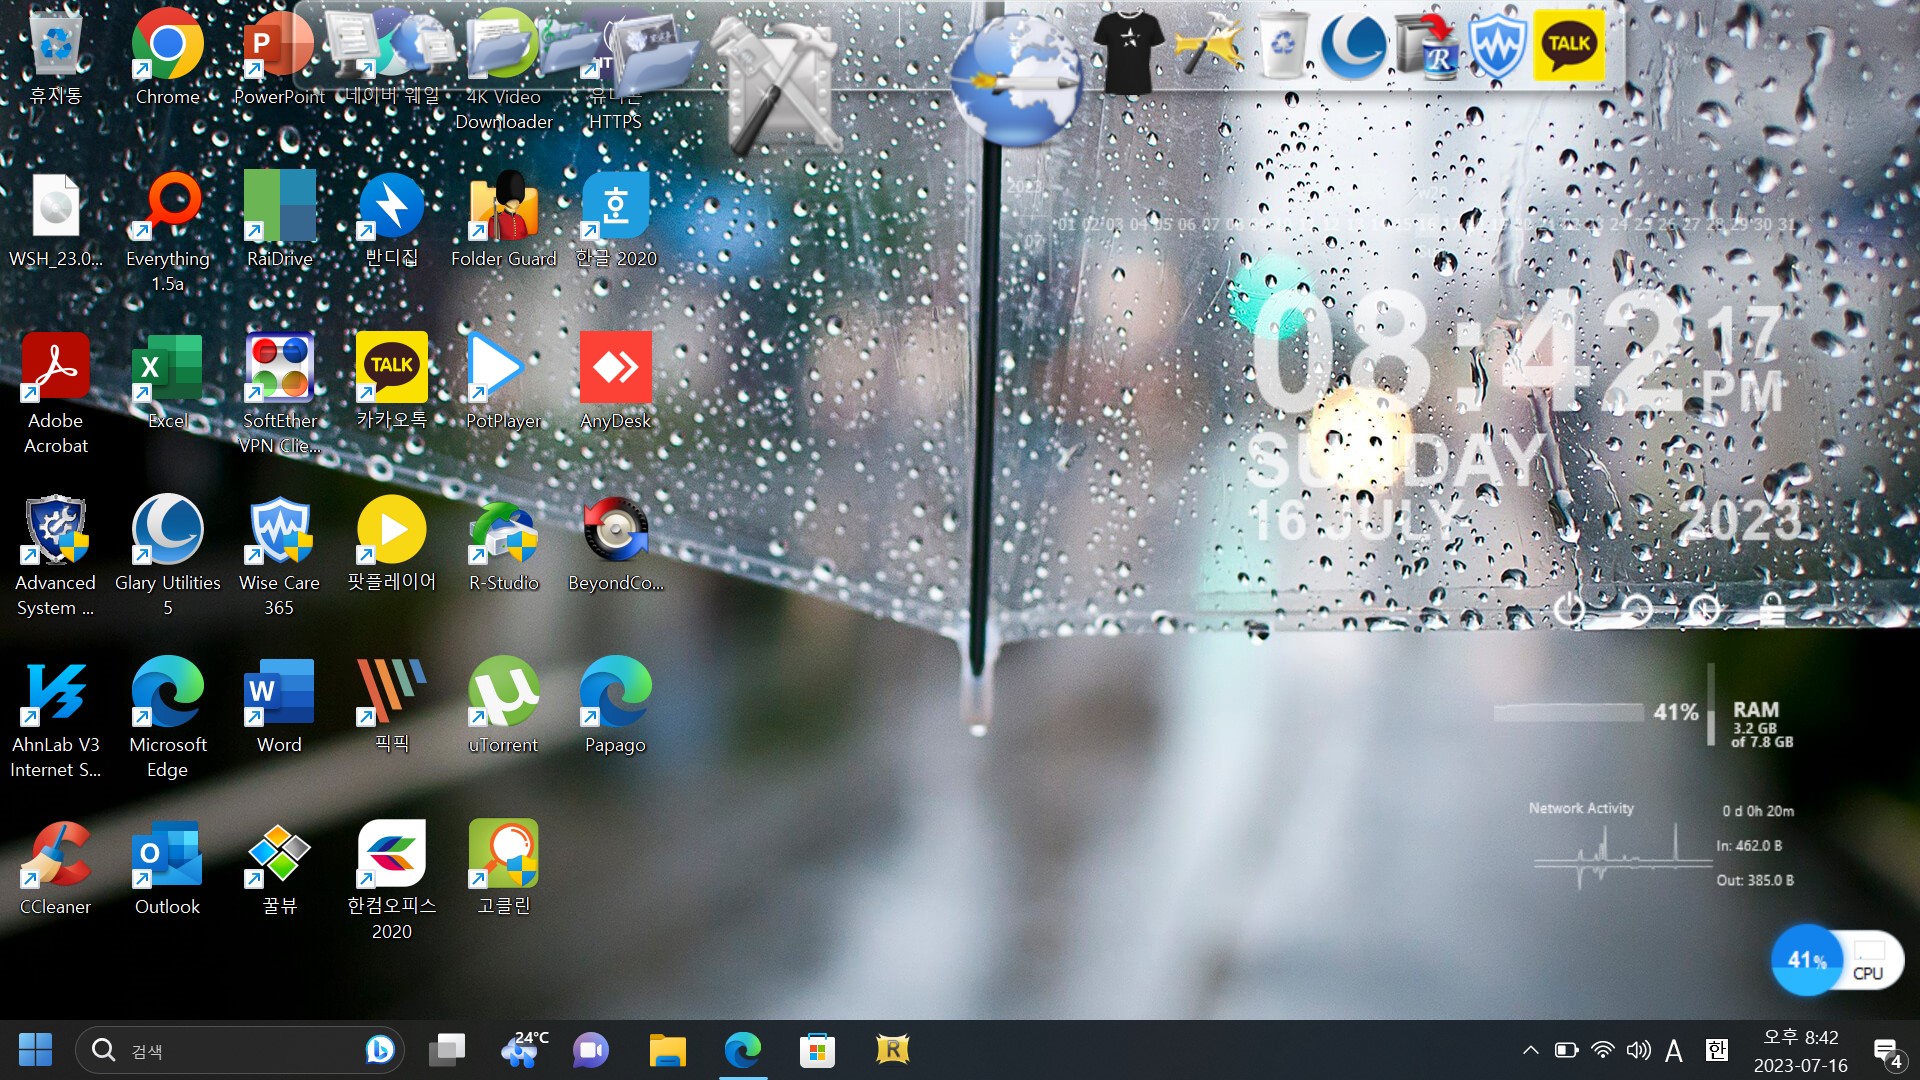
Task: Open Microsoft Store from the taskbar
Action: click(x=817, y=1050)
